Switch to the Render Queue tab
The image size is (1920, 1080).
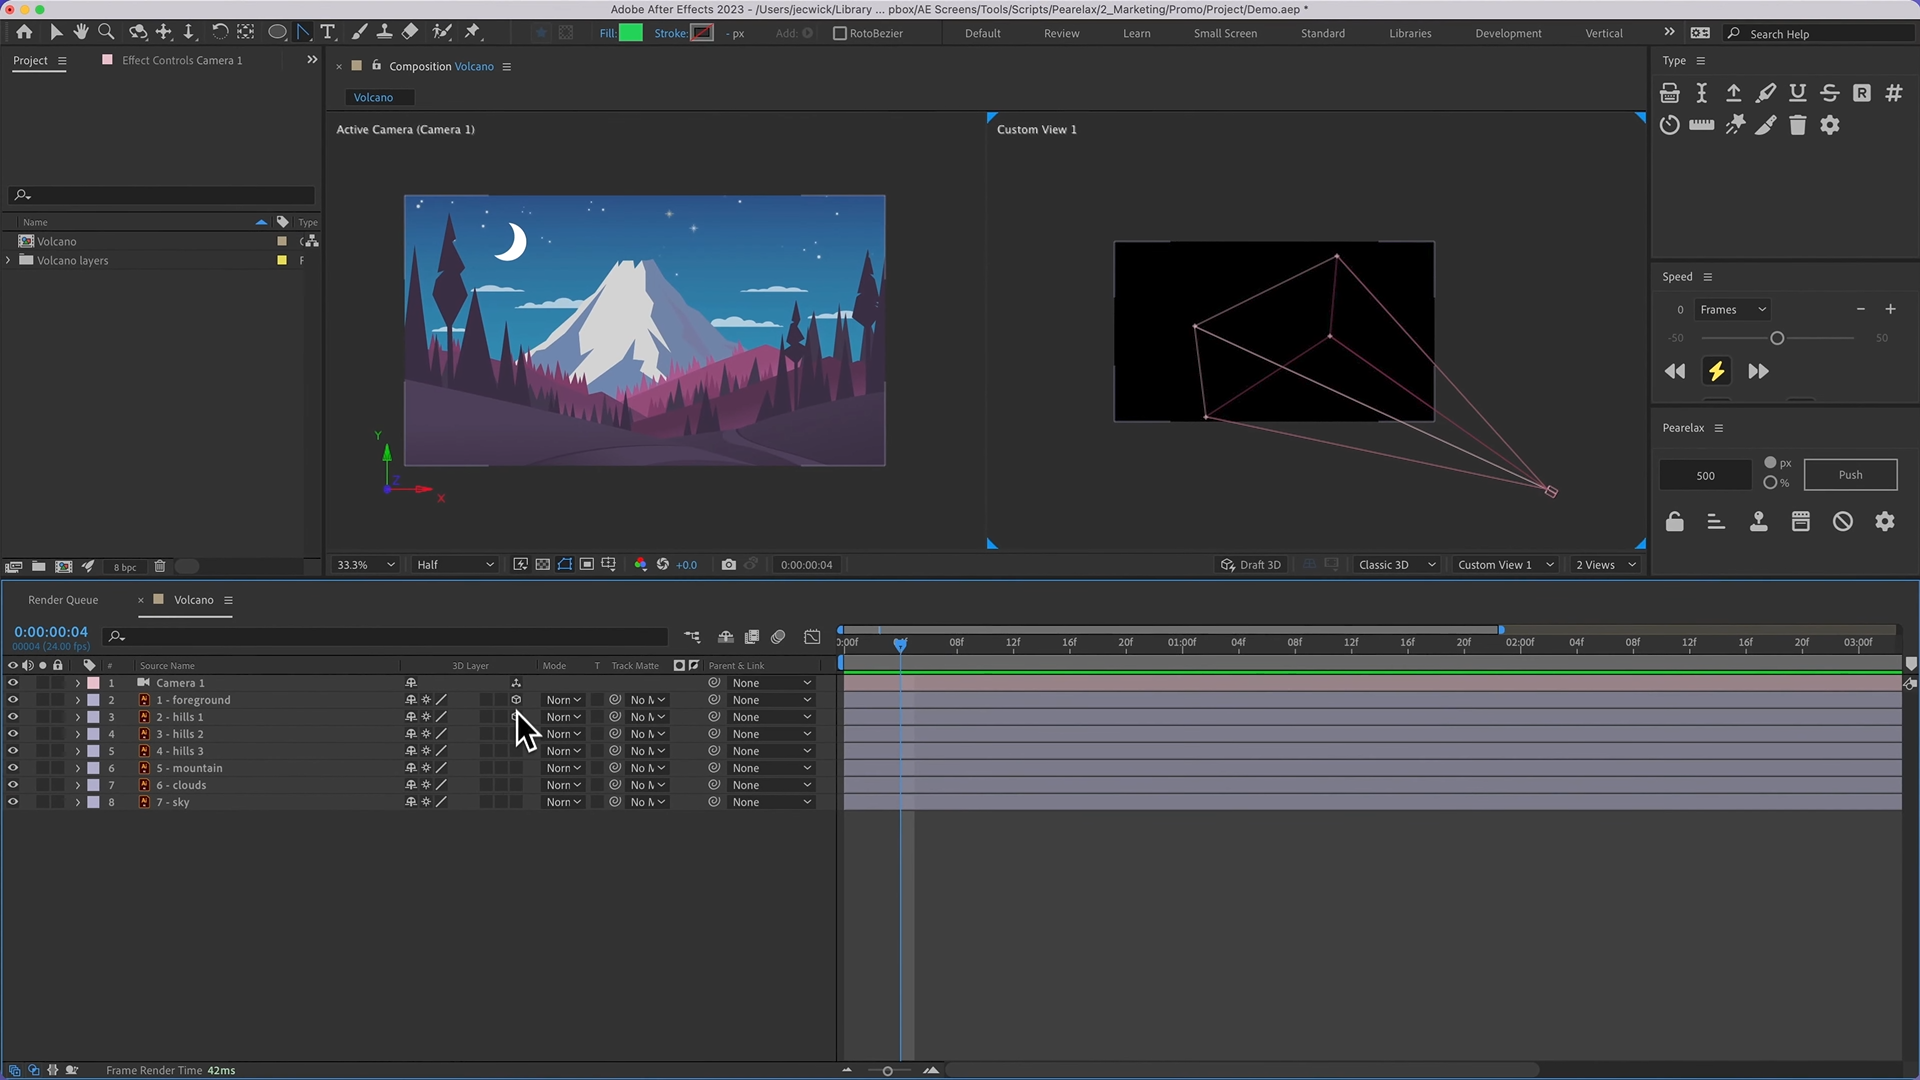pyautogui.click(x=63, y=600)
